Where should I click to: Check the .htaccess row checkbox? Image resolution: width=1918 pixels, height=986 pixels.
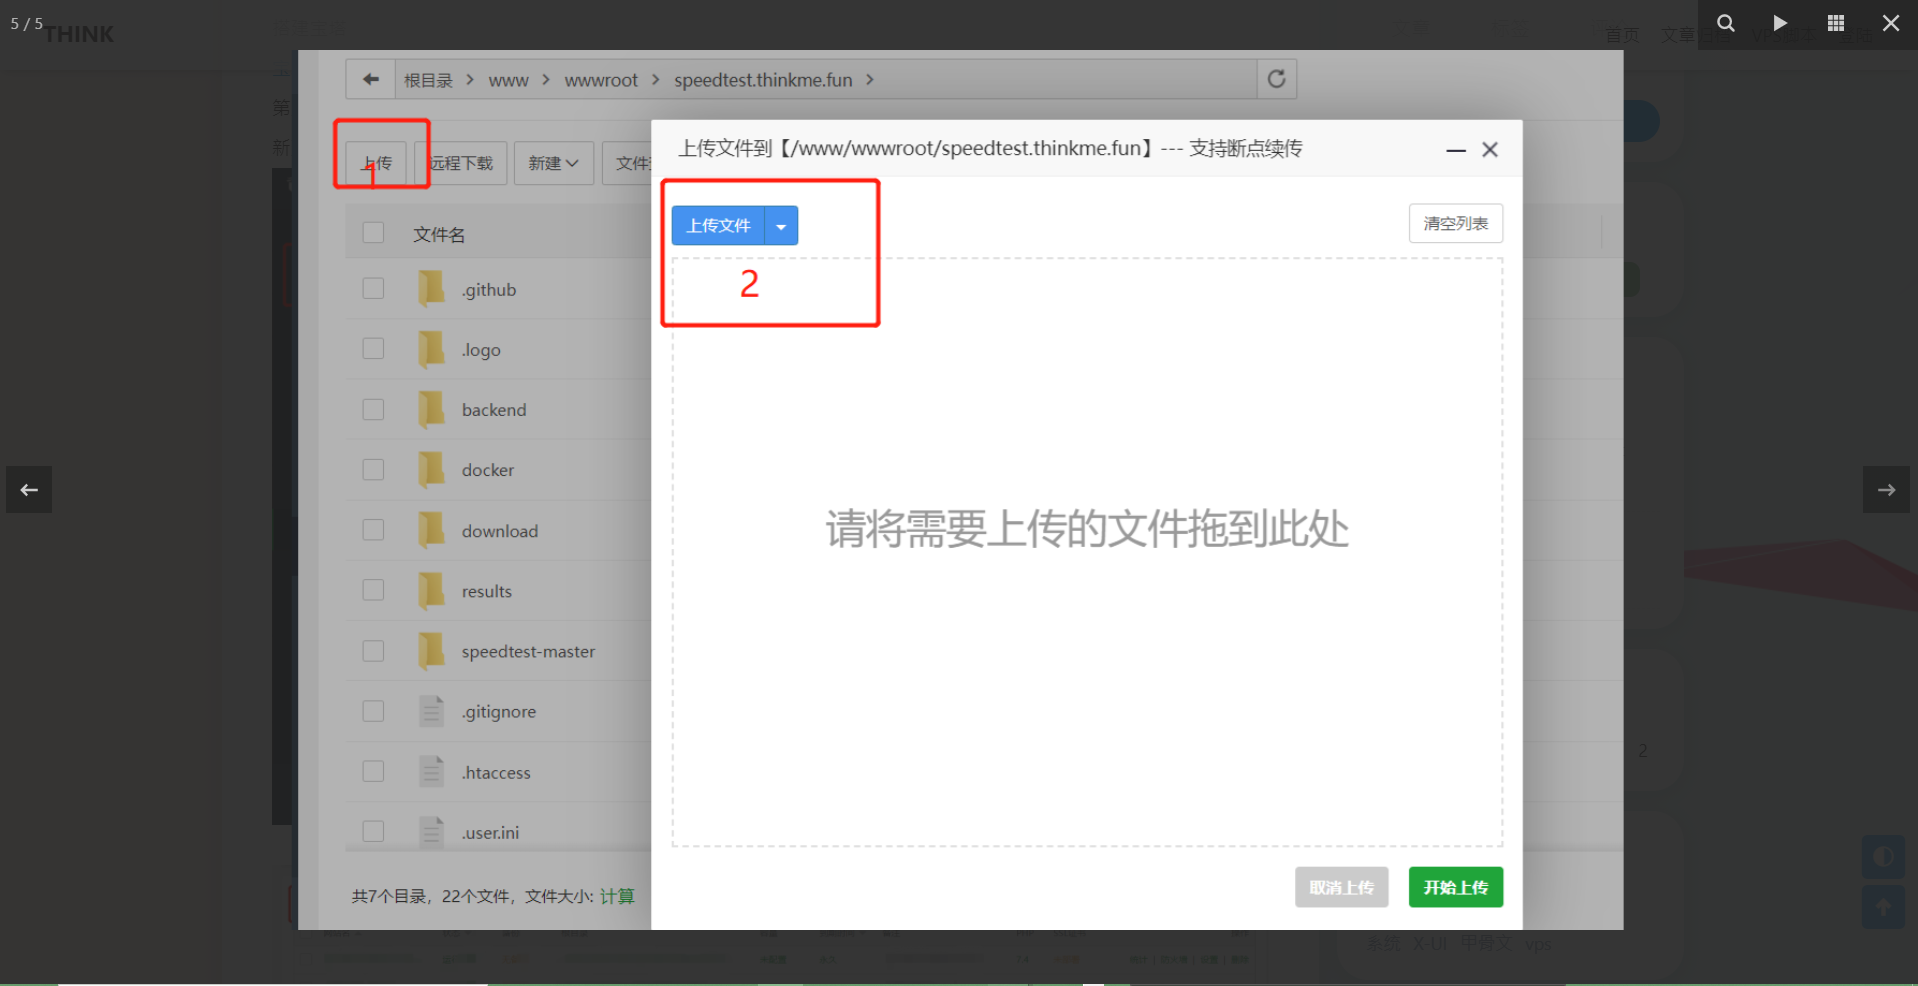[x=373, y=771]
